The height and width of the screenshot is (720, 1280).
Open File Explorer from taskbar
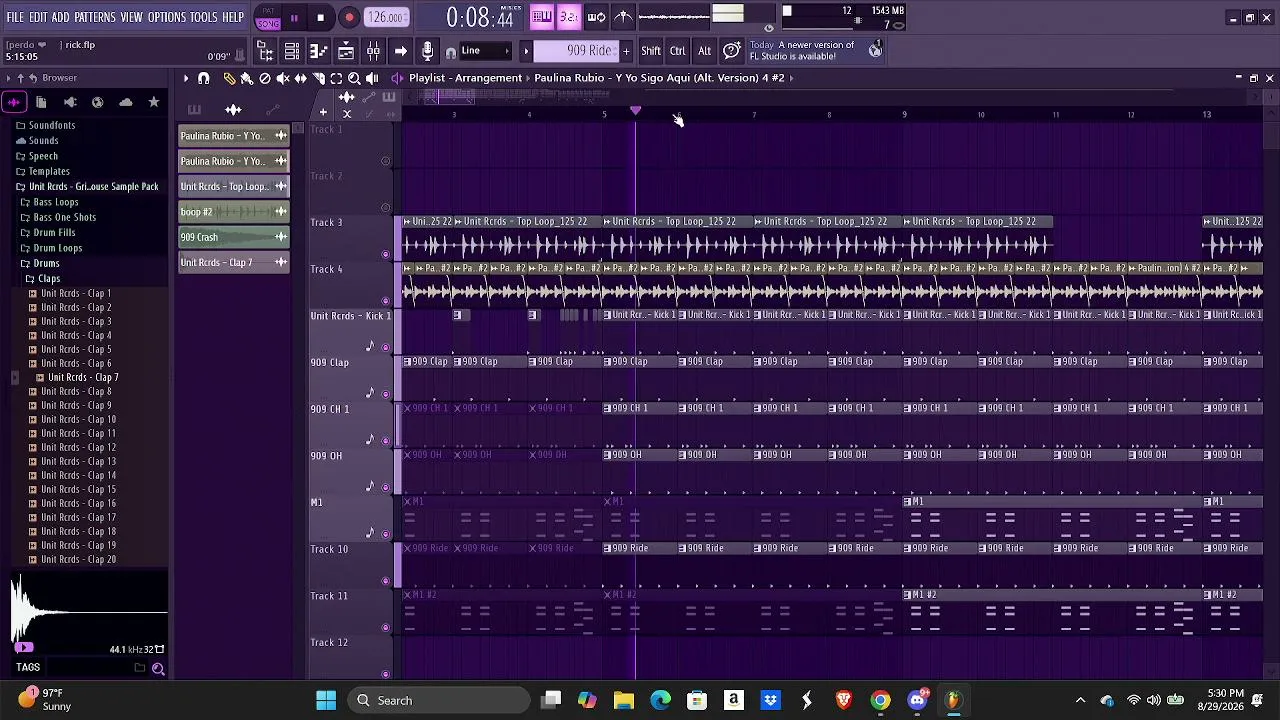[624, 700]
